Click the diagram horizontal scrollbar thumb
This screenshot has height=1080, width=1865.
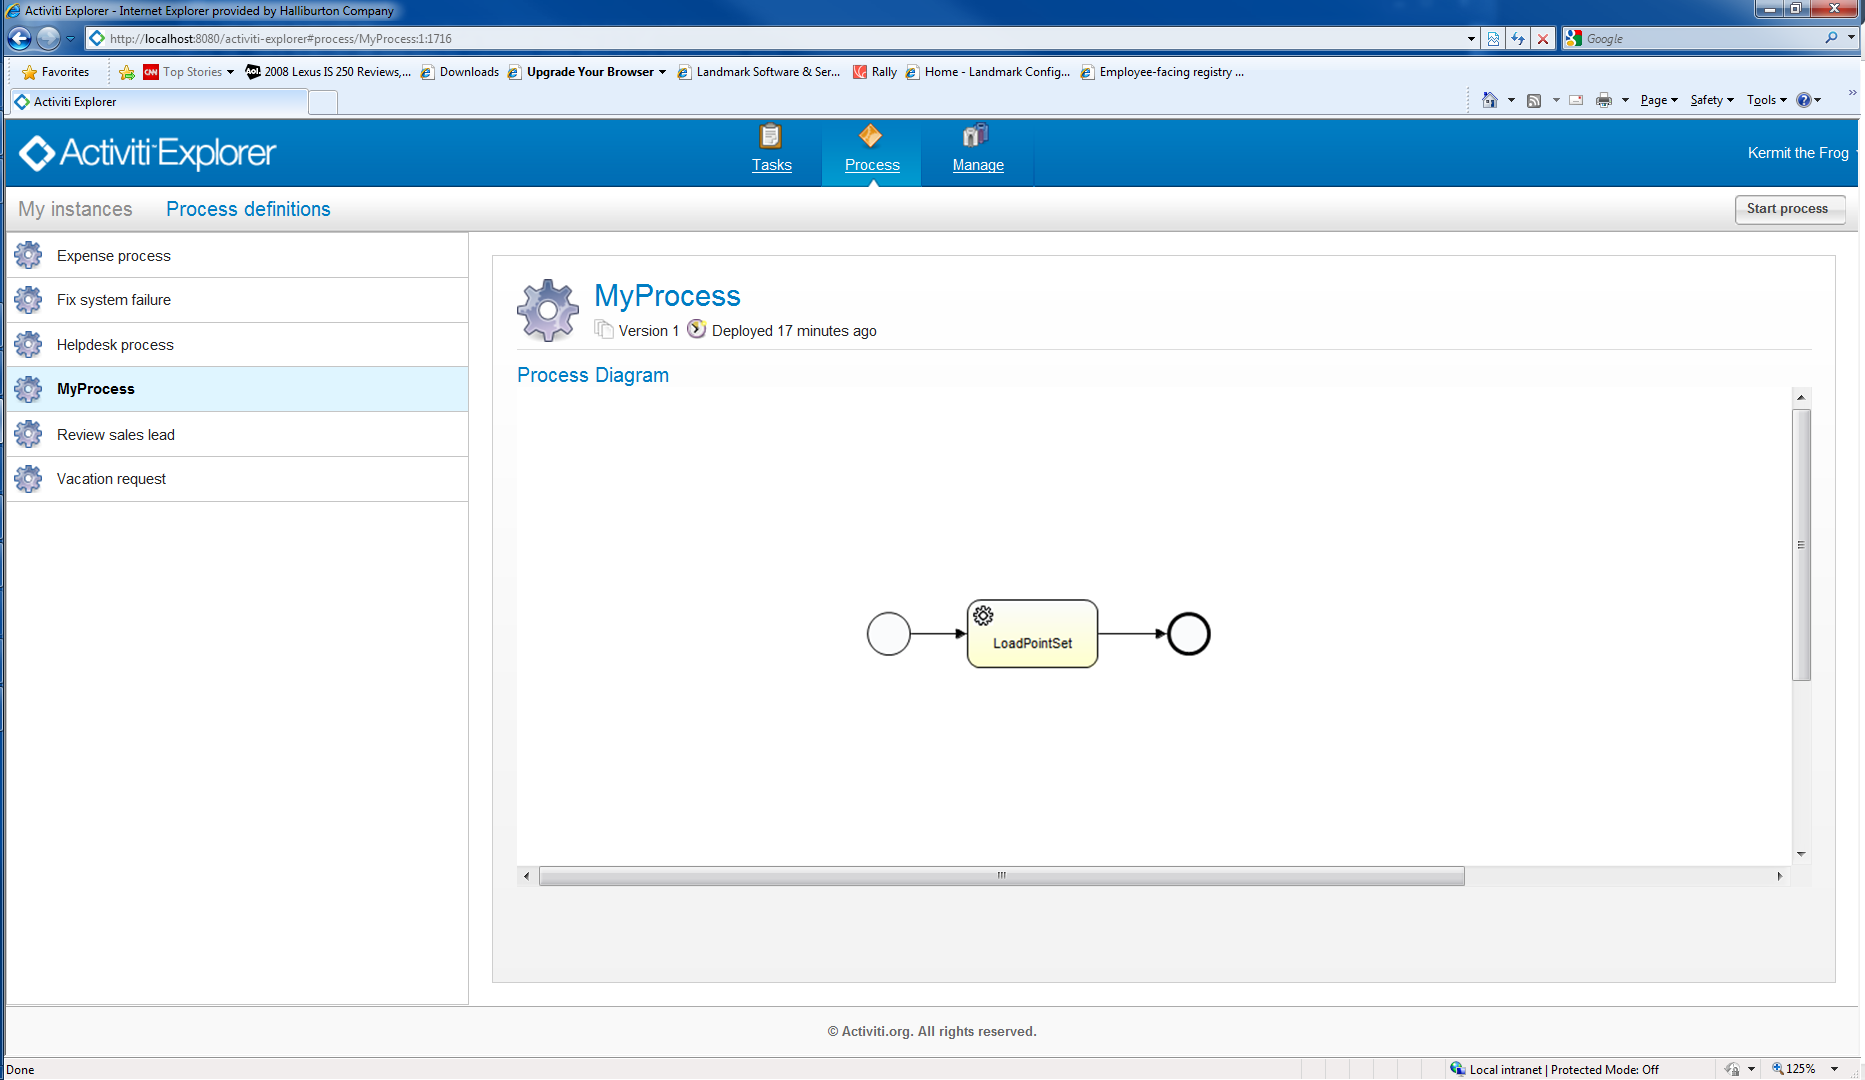1001,876
